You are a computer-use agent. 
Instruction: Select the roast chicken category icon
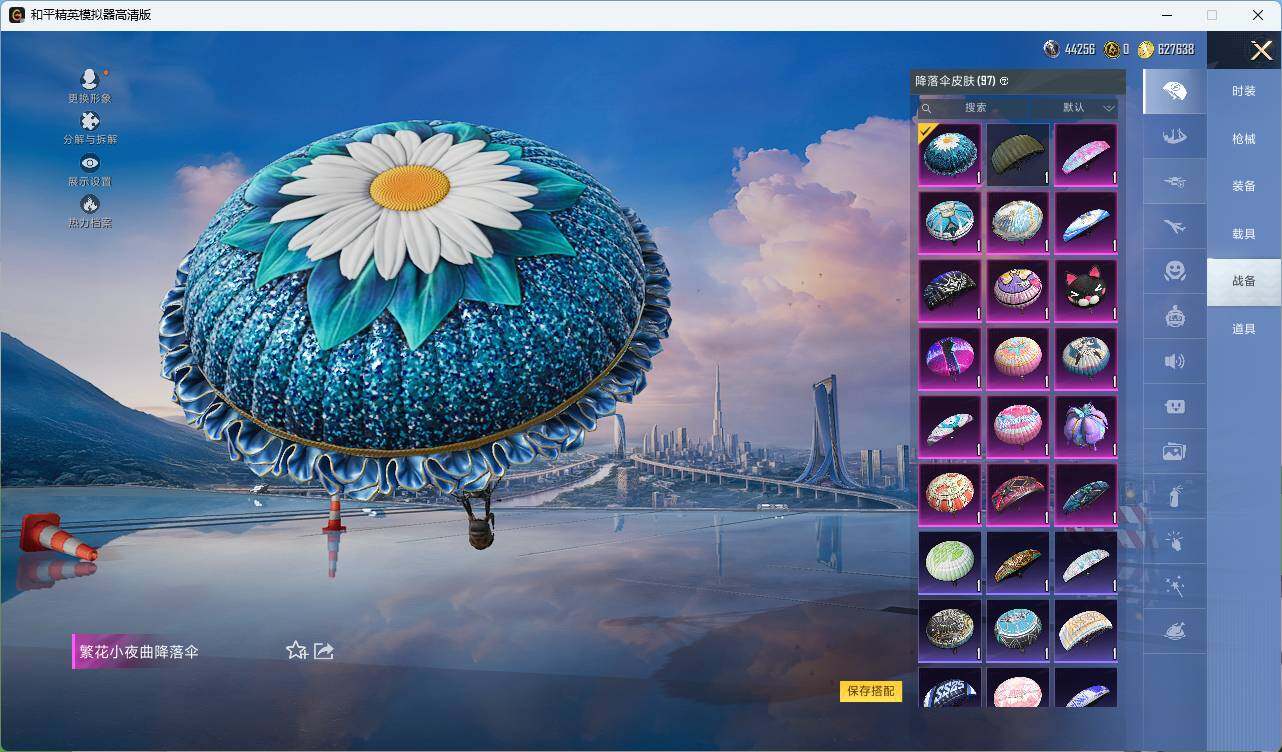coord(1175,631)
